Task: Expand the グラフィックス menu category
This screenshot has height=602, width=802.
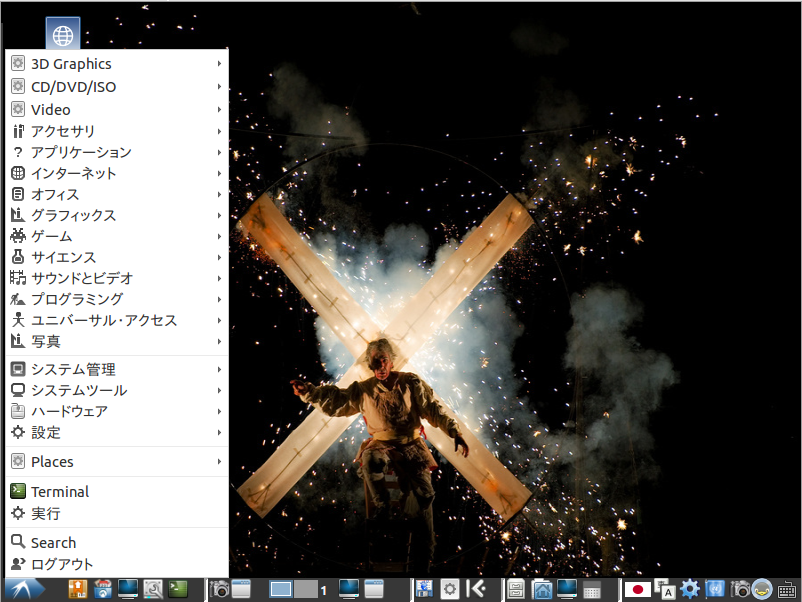Action: 117,215
